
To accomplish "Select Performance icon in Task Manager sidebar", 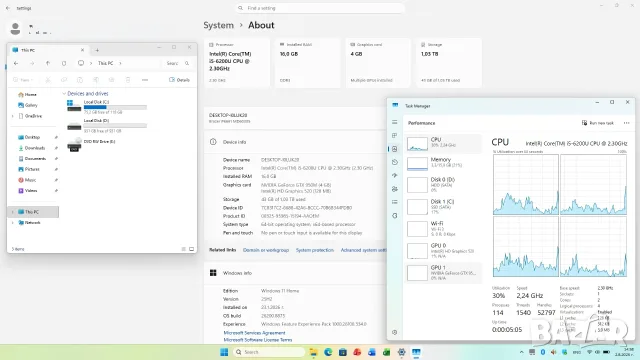I will tap(394, 149).
